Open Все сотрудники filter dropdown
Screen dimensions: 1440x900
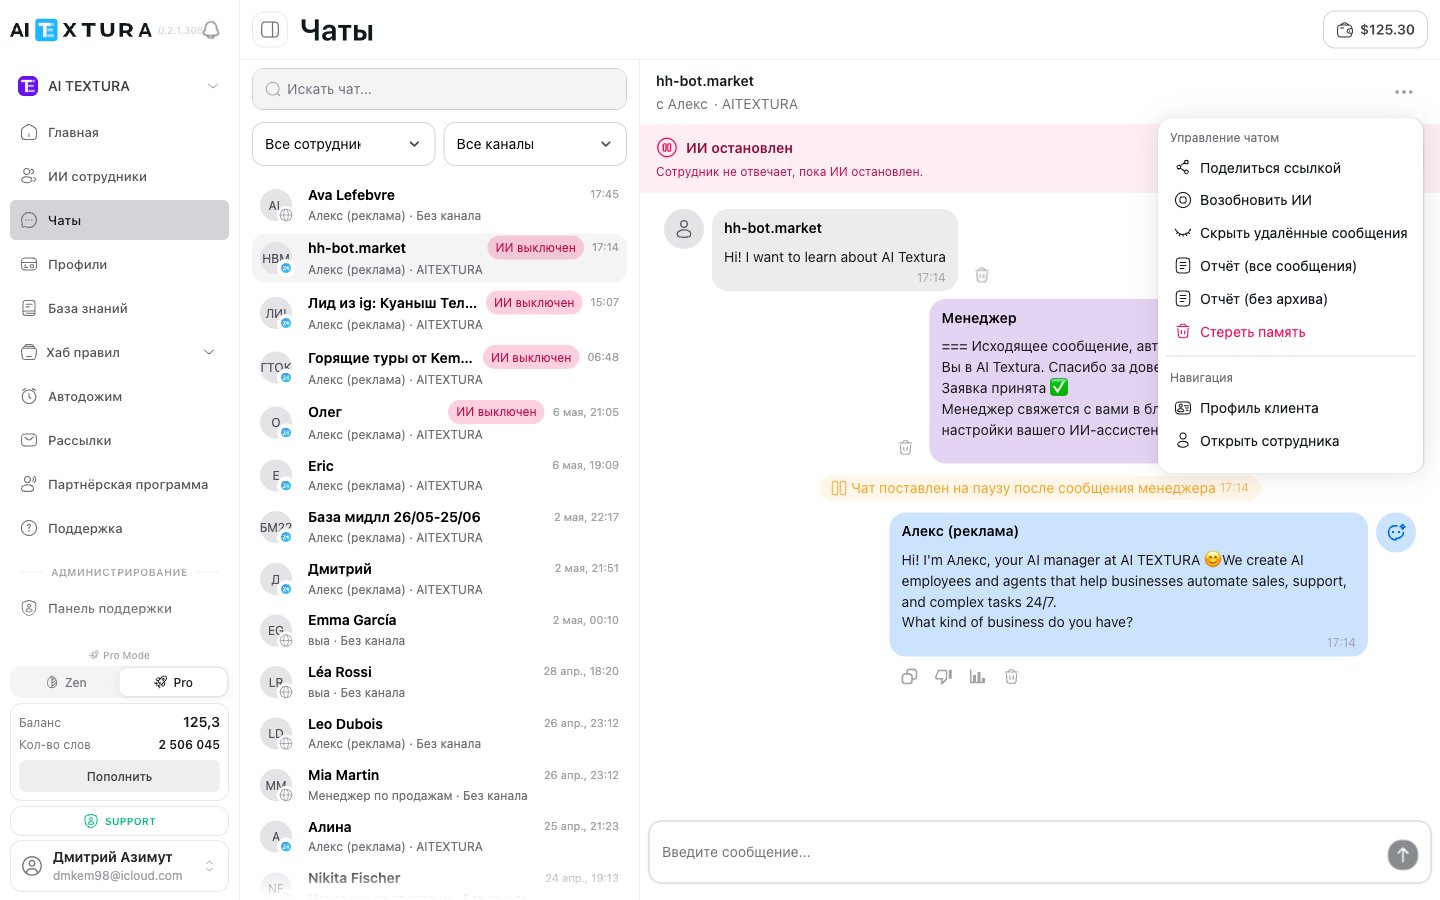click(x=343, y=144)
